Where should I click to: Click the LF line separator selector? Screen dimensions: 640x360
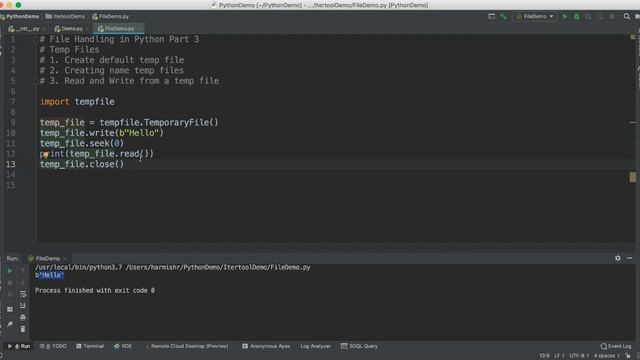(558, 356)
